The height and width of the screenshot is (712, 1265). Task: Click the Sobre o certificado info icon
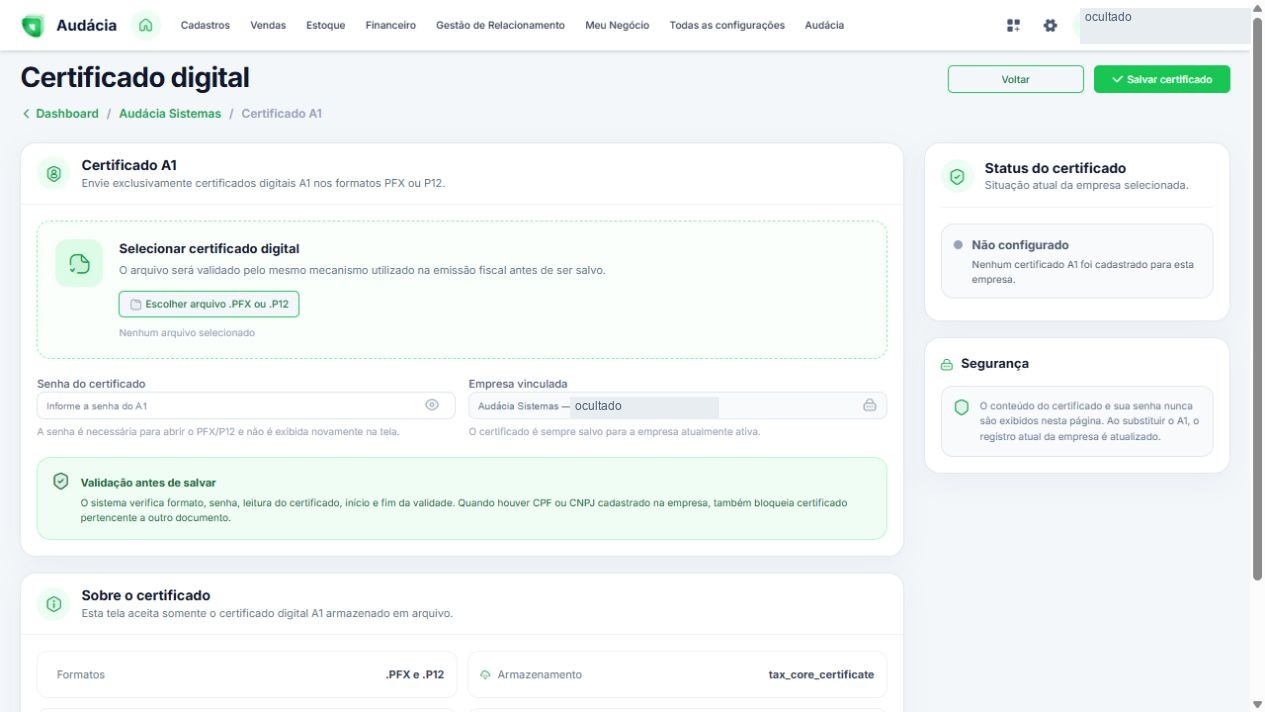(x=54, y=603)
